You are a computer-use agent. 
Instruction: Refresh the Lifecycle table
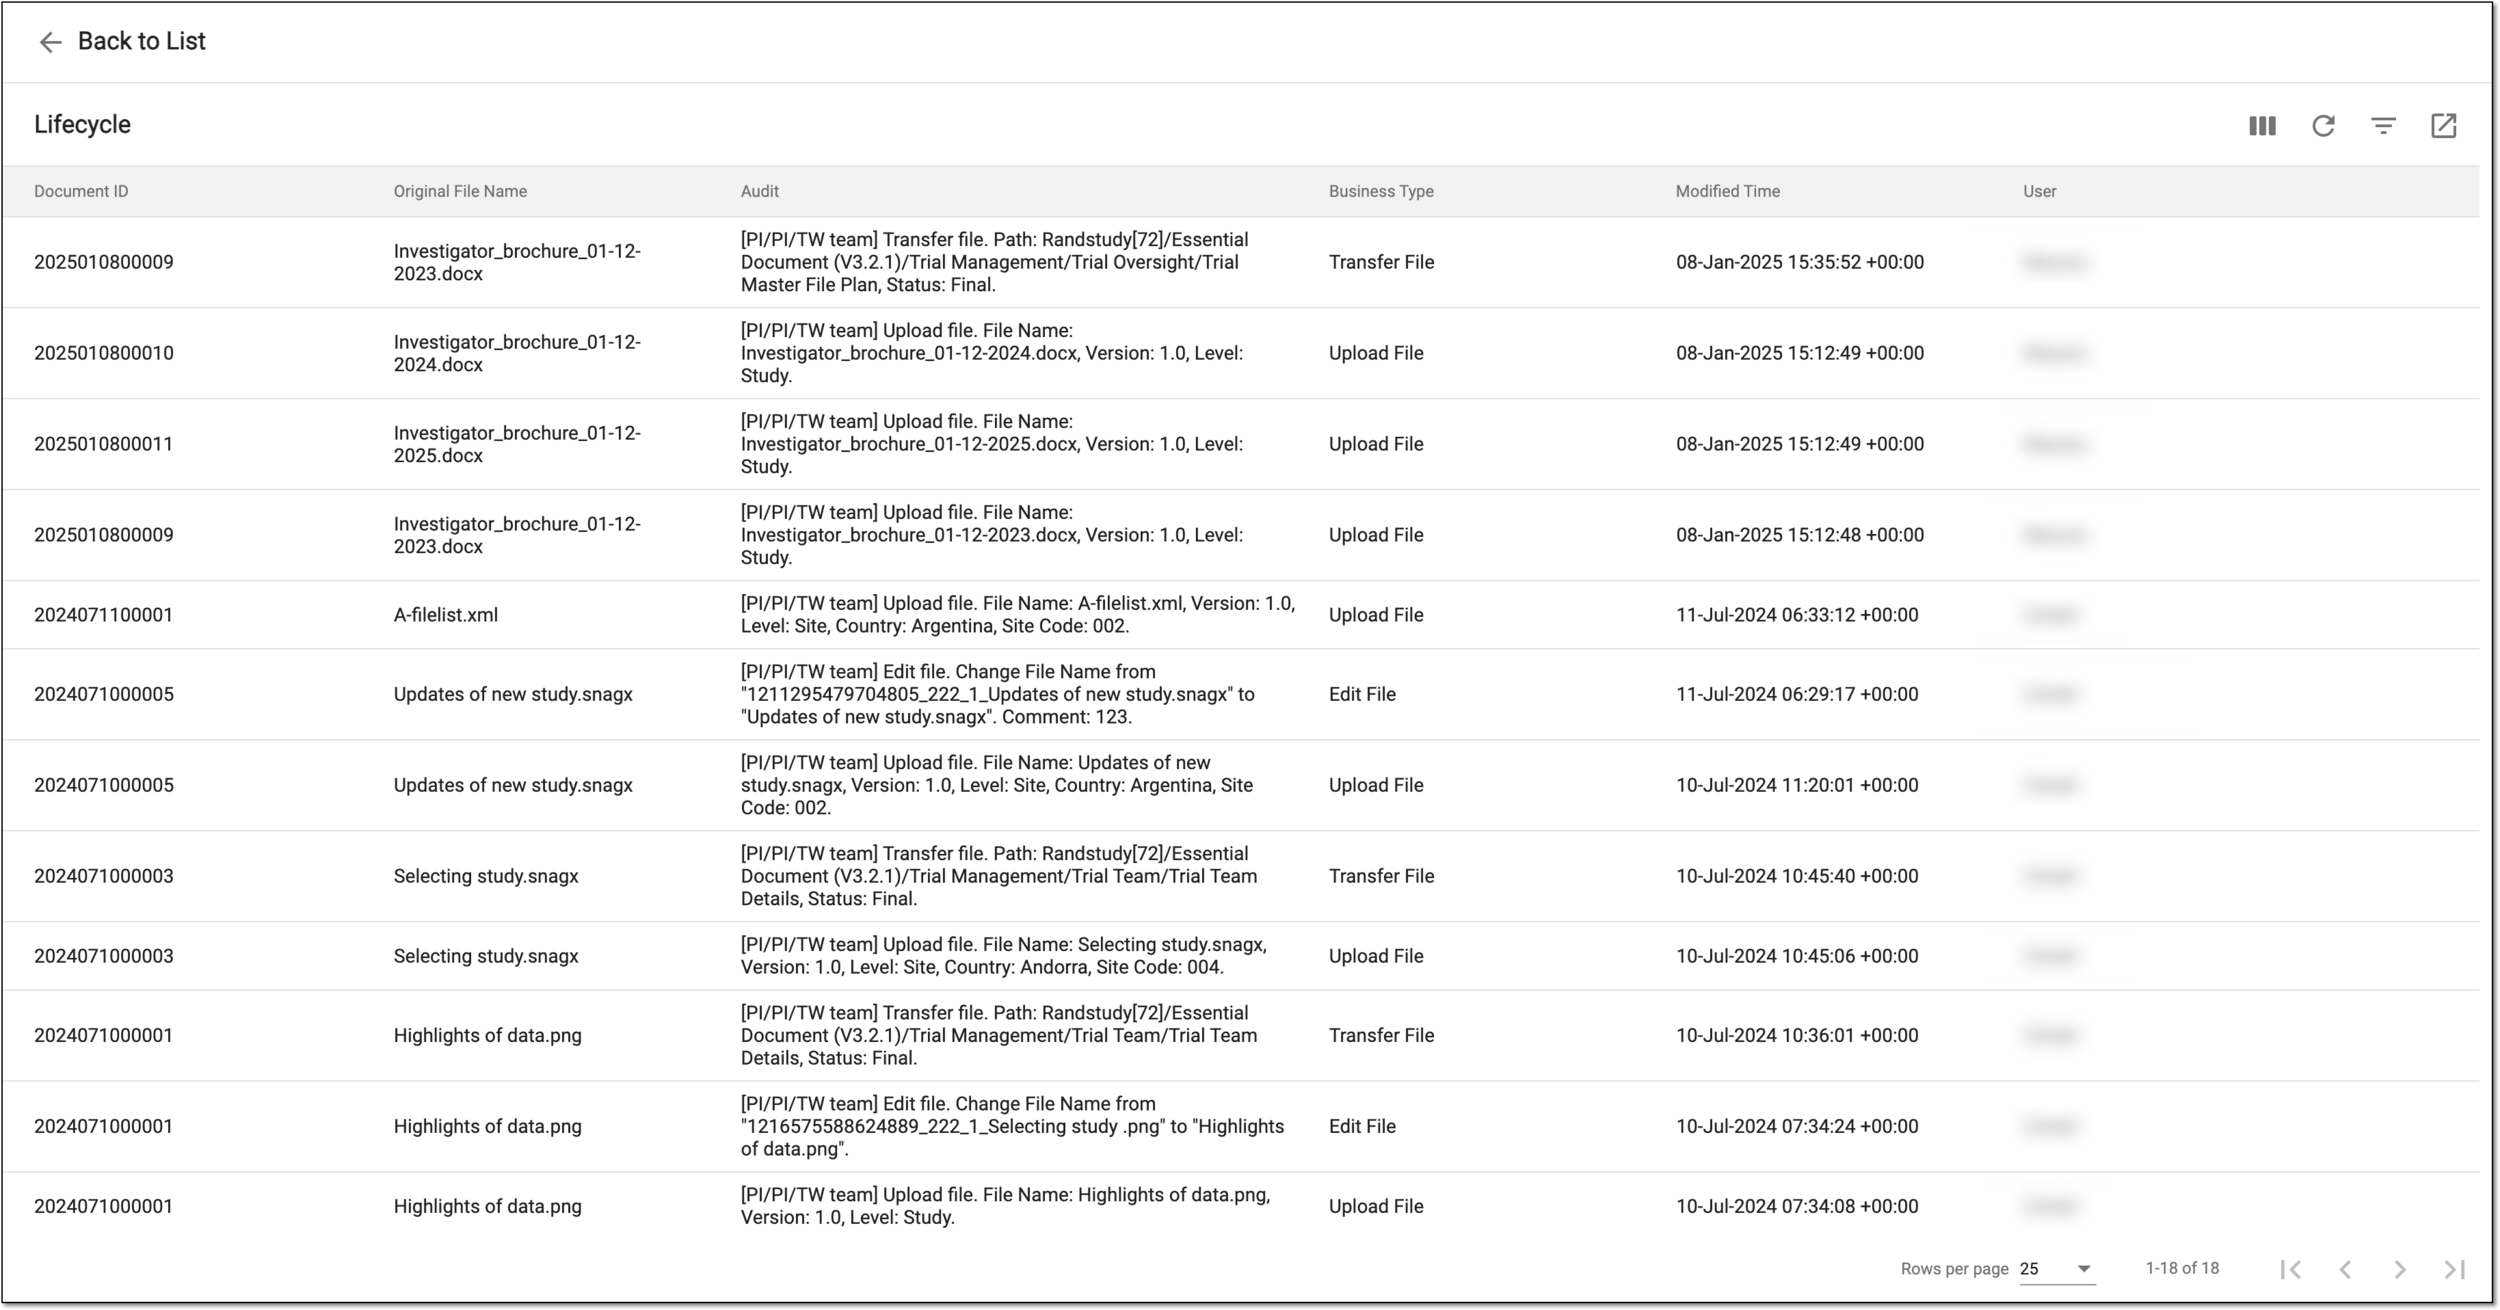(2323, 126)
